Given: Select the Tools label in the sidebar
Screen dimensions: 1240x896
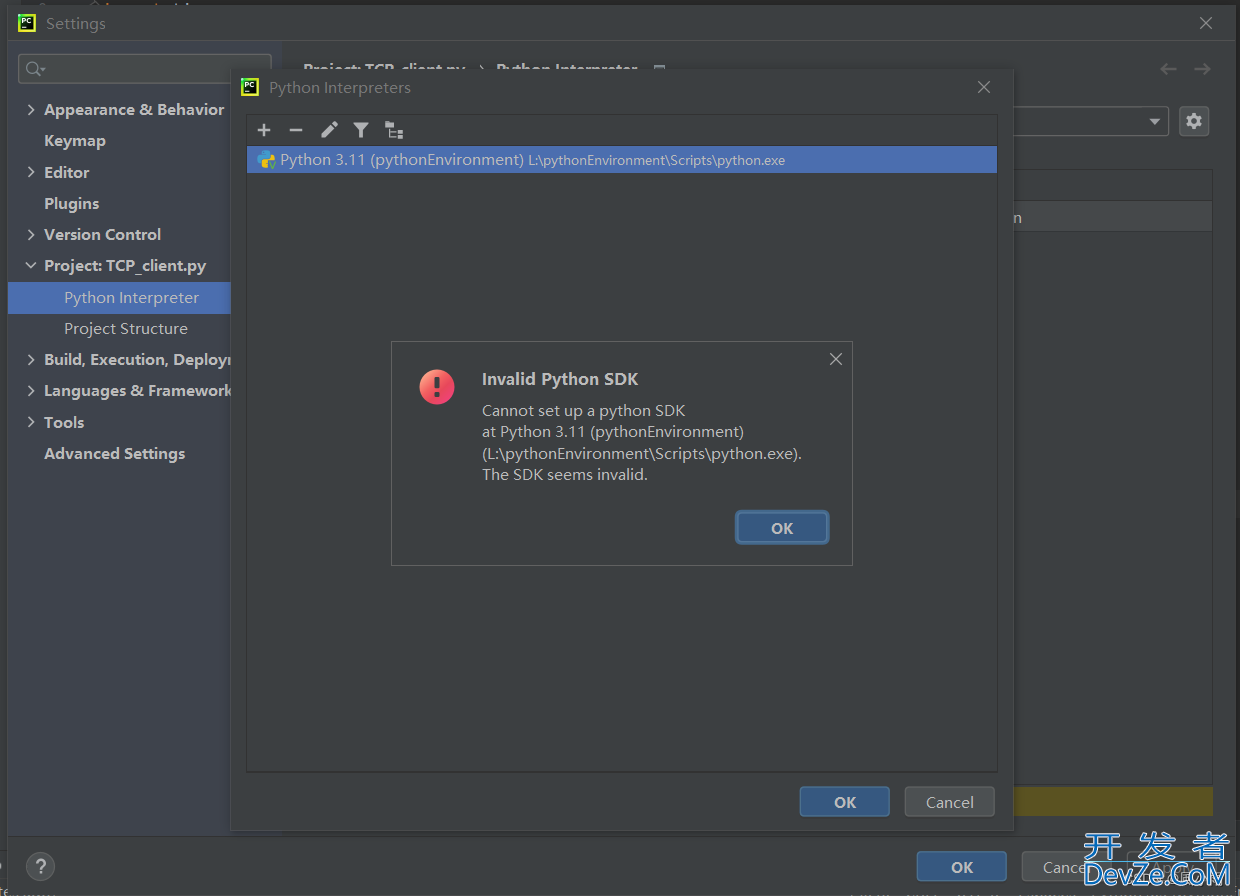Looking at the screenshot, I should (x=64, y=422).
